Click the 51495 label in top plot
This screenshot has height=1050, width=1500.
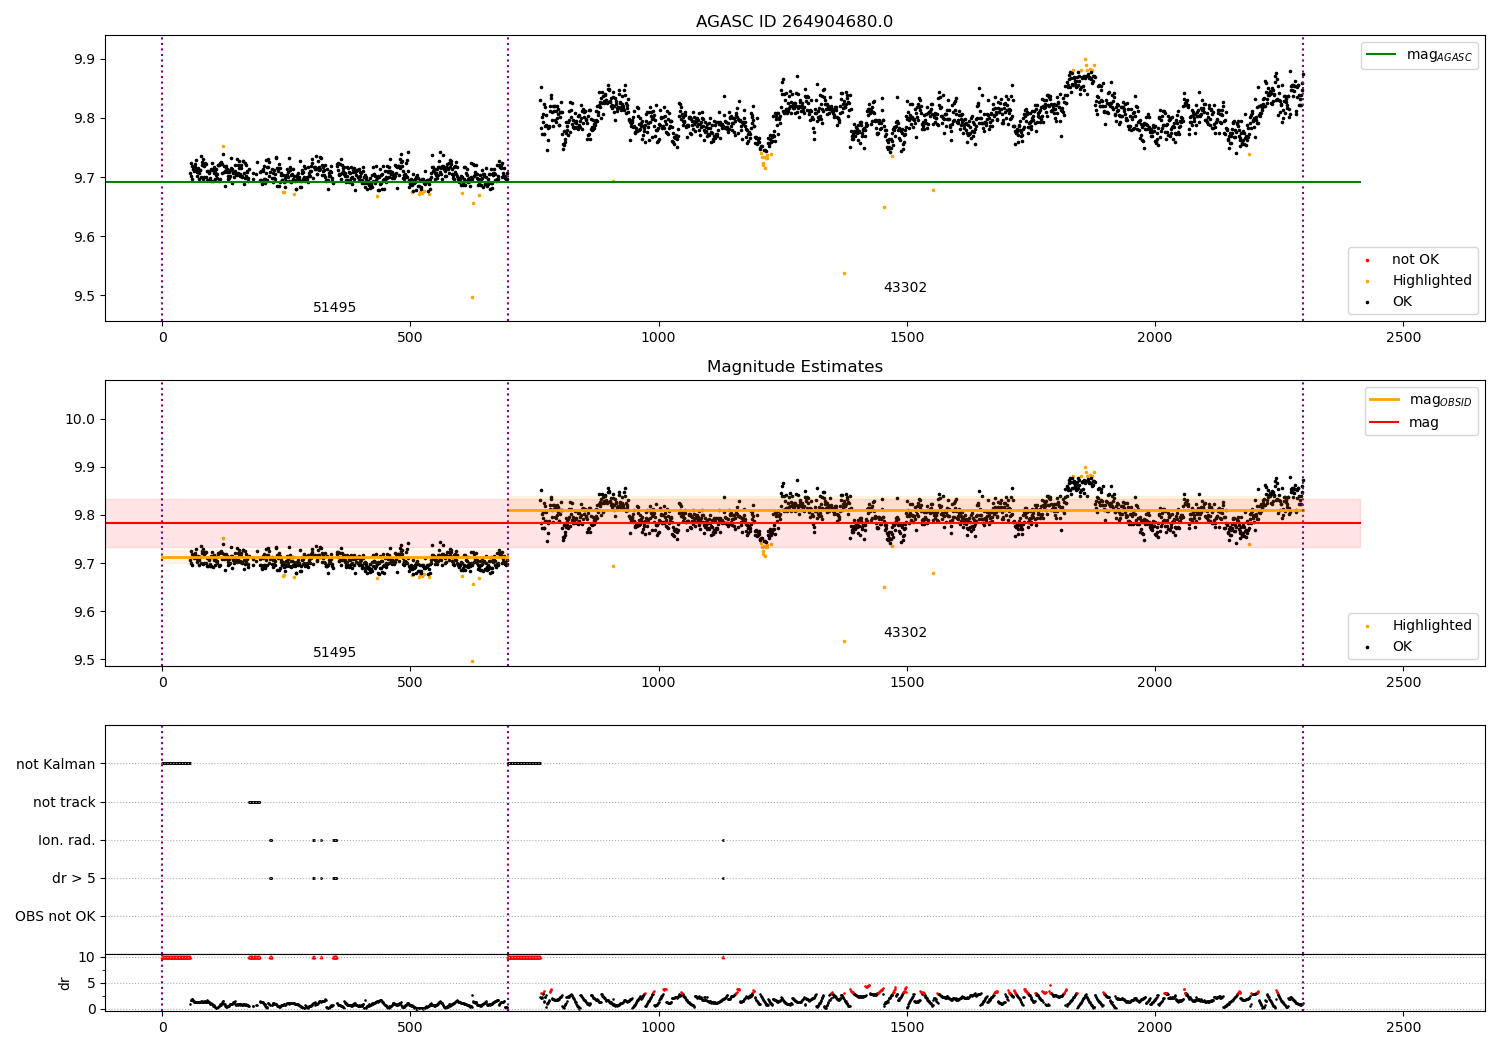334,308
